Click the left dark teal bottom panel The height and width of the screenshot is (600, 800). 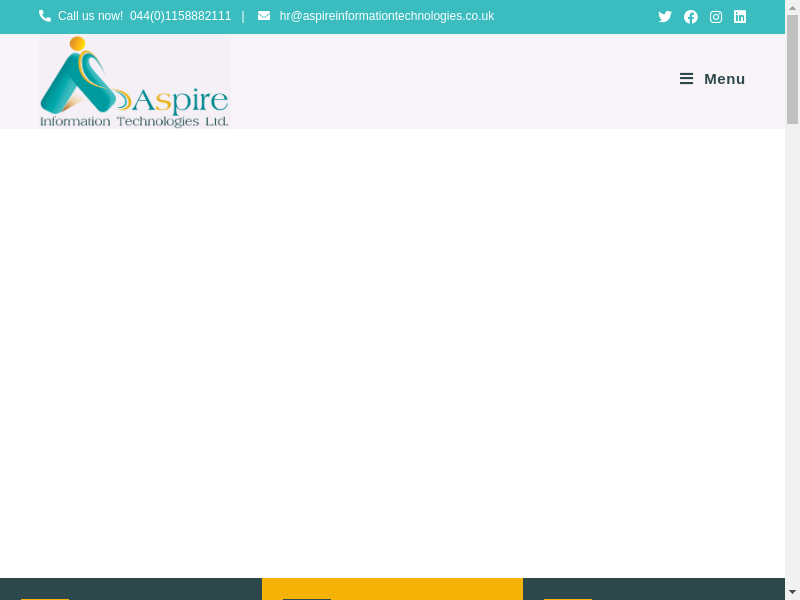130,589
